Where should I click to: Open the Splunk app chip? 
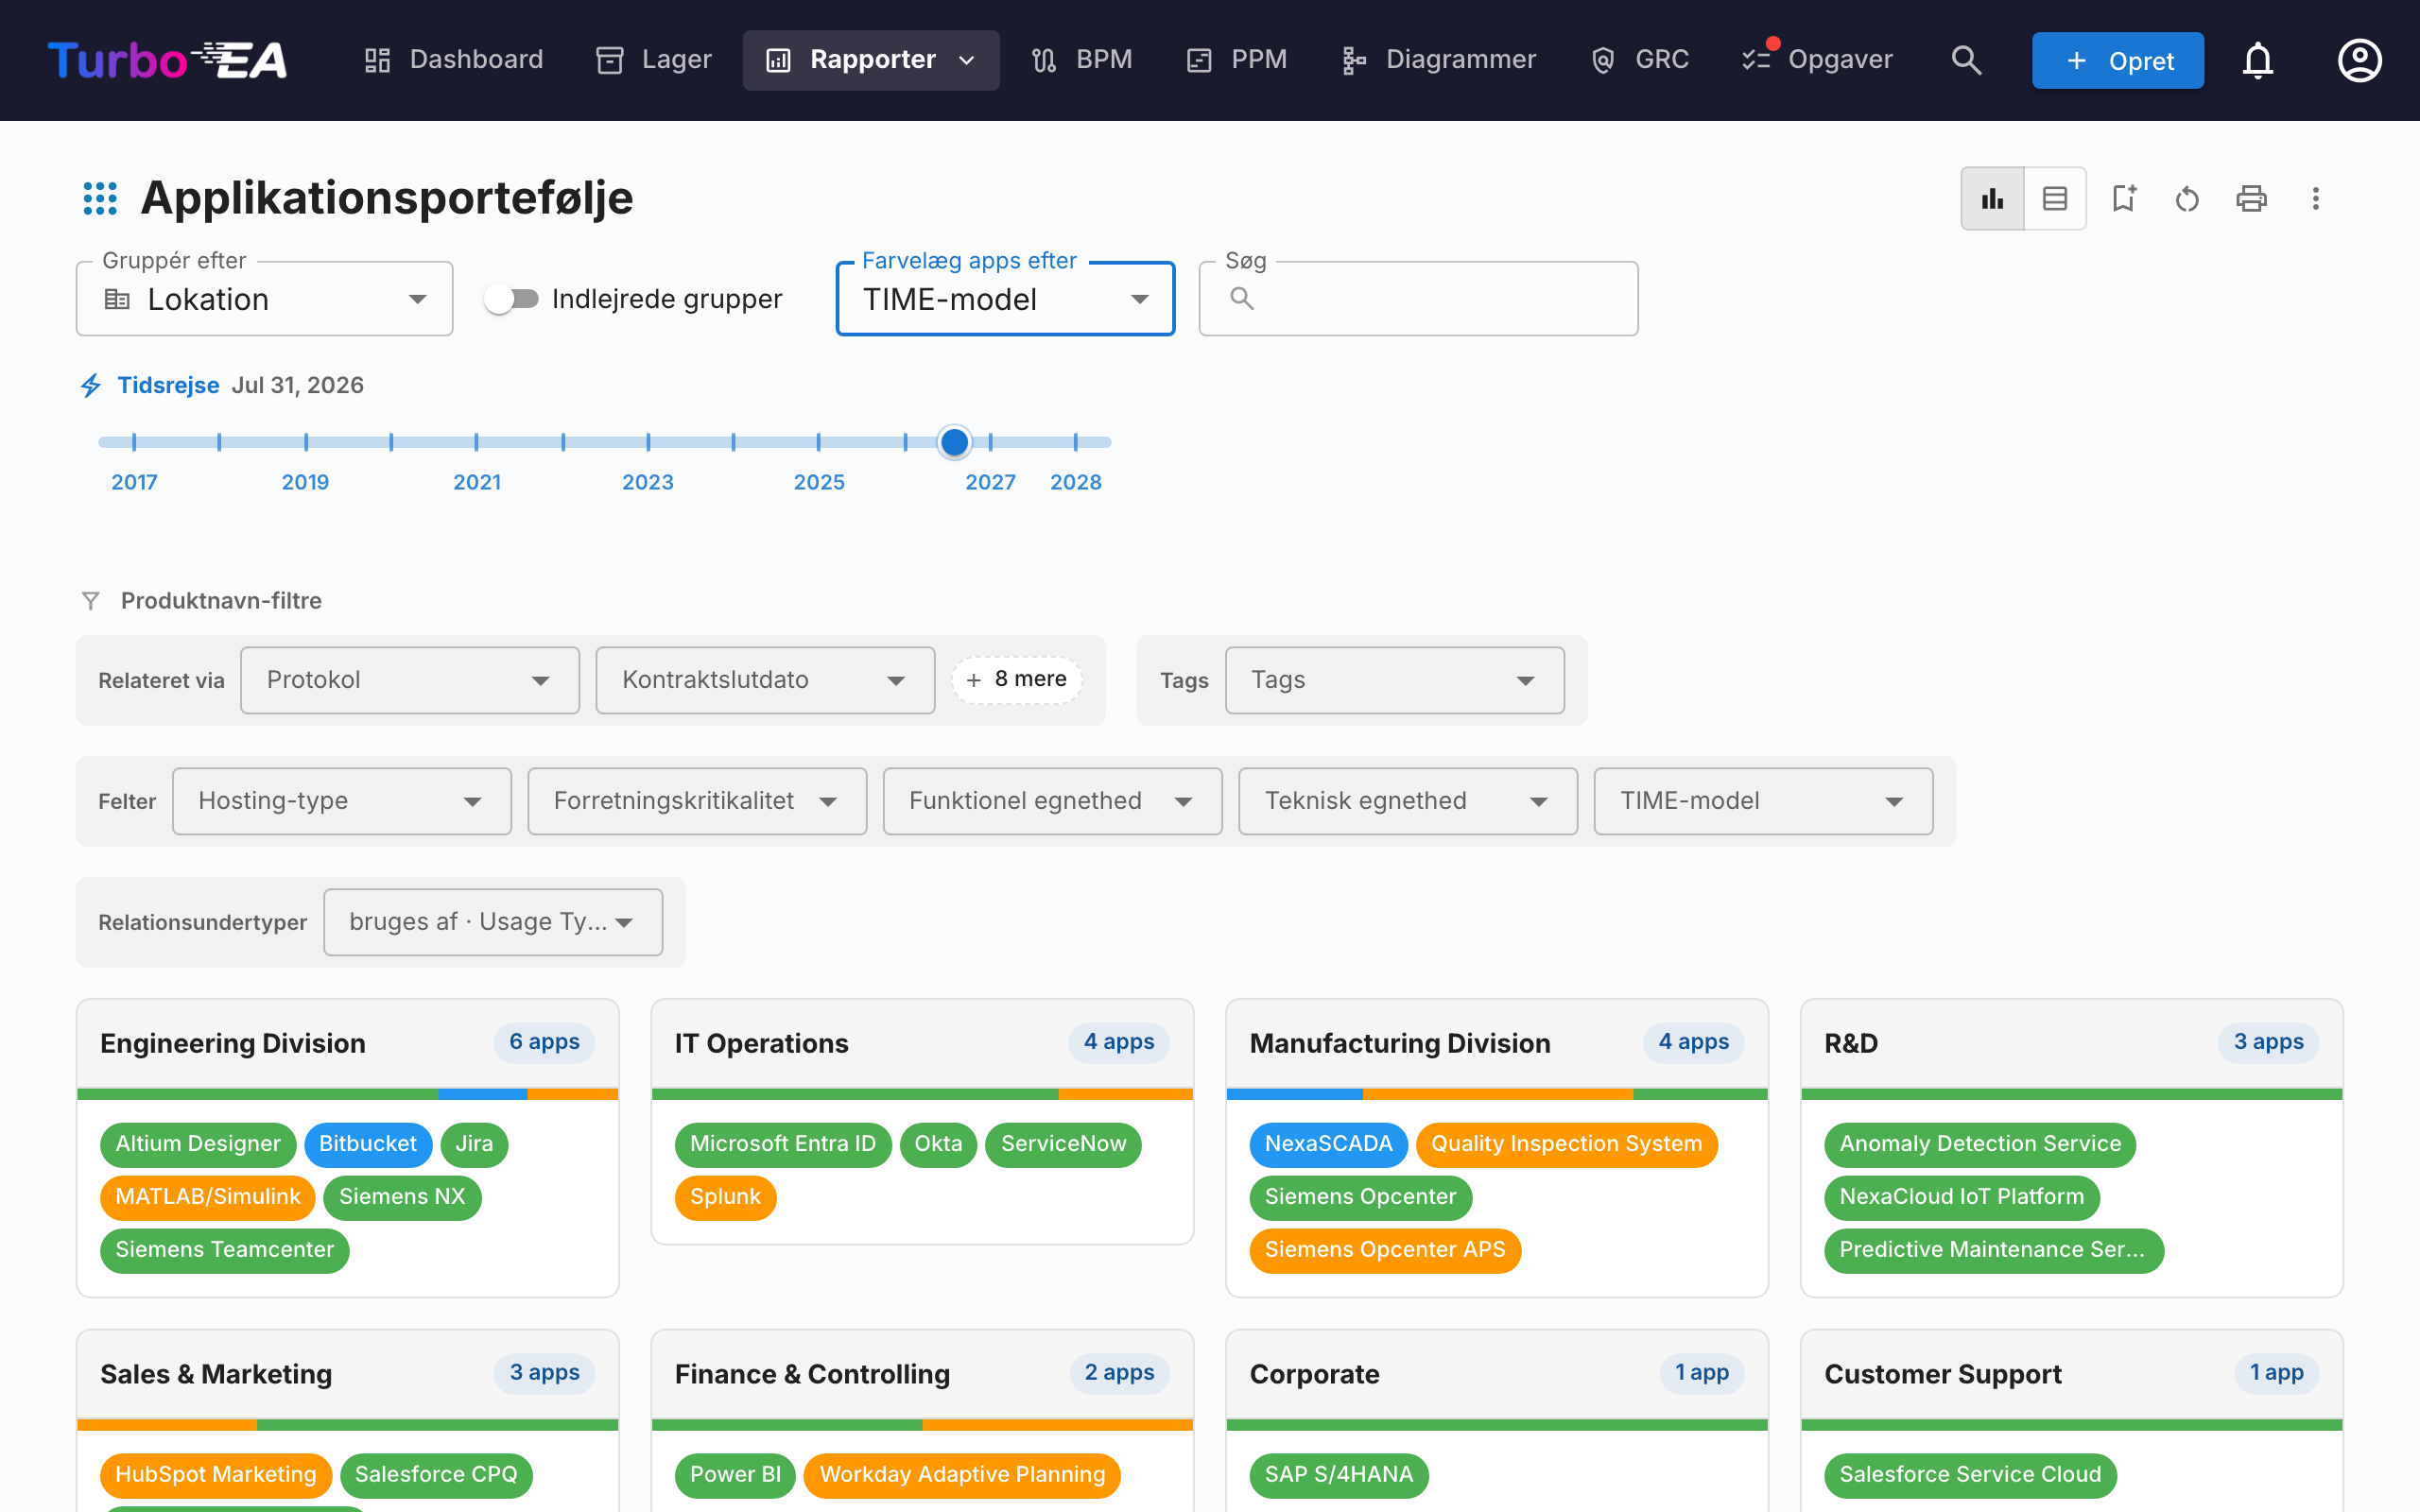[725, 1197]
